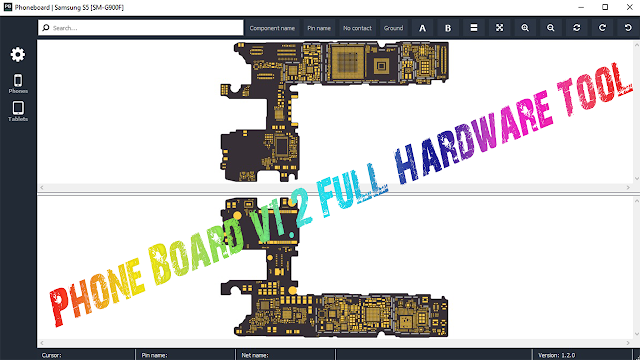Zoom out of the board
This screenshot has height=360, width=640.
point(551,28)
